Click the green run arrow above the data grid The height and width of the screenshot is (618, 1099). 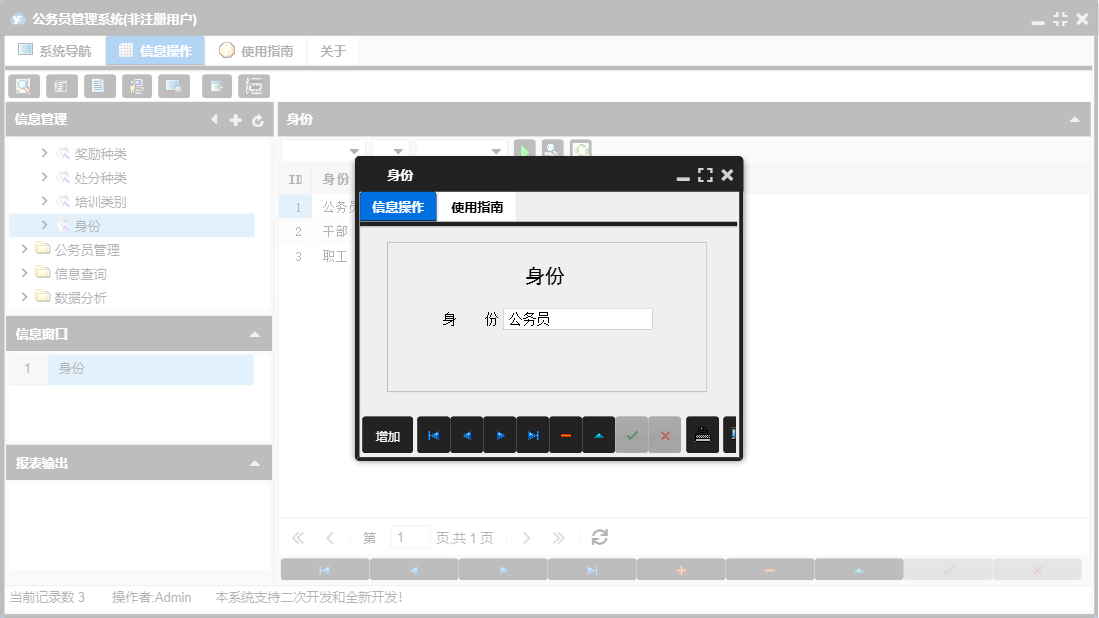[x=524, y=150]
